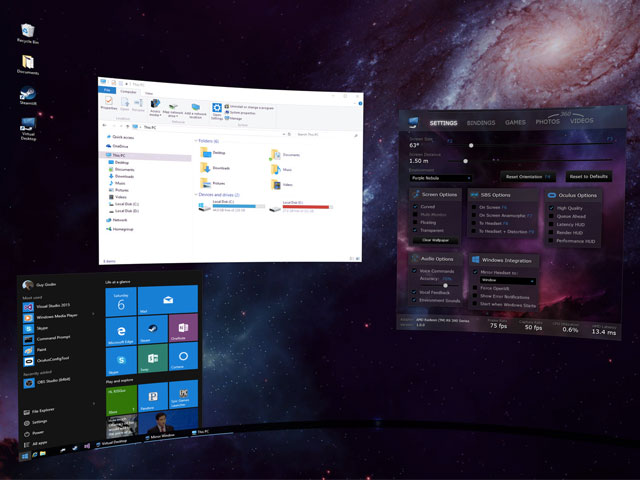Viewport: 640px width, 480px height.
Task: Open the Mail tile in Start menu
Action: [168, 300]
